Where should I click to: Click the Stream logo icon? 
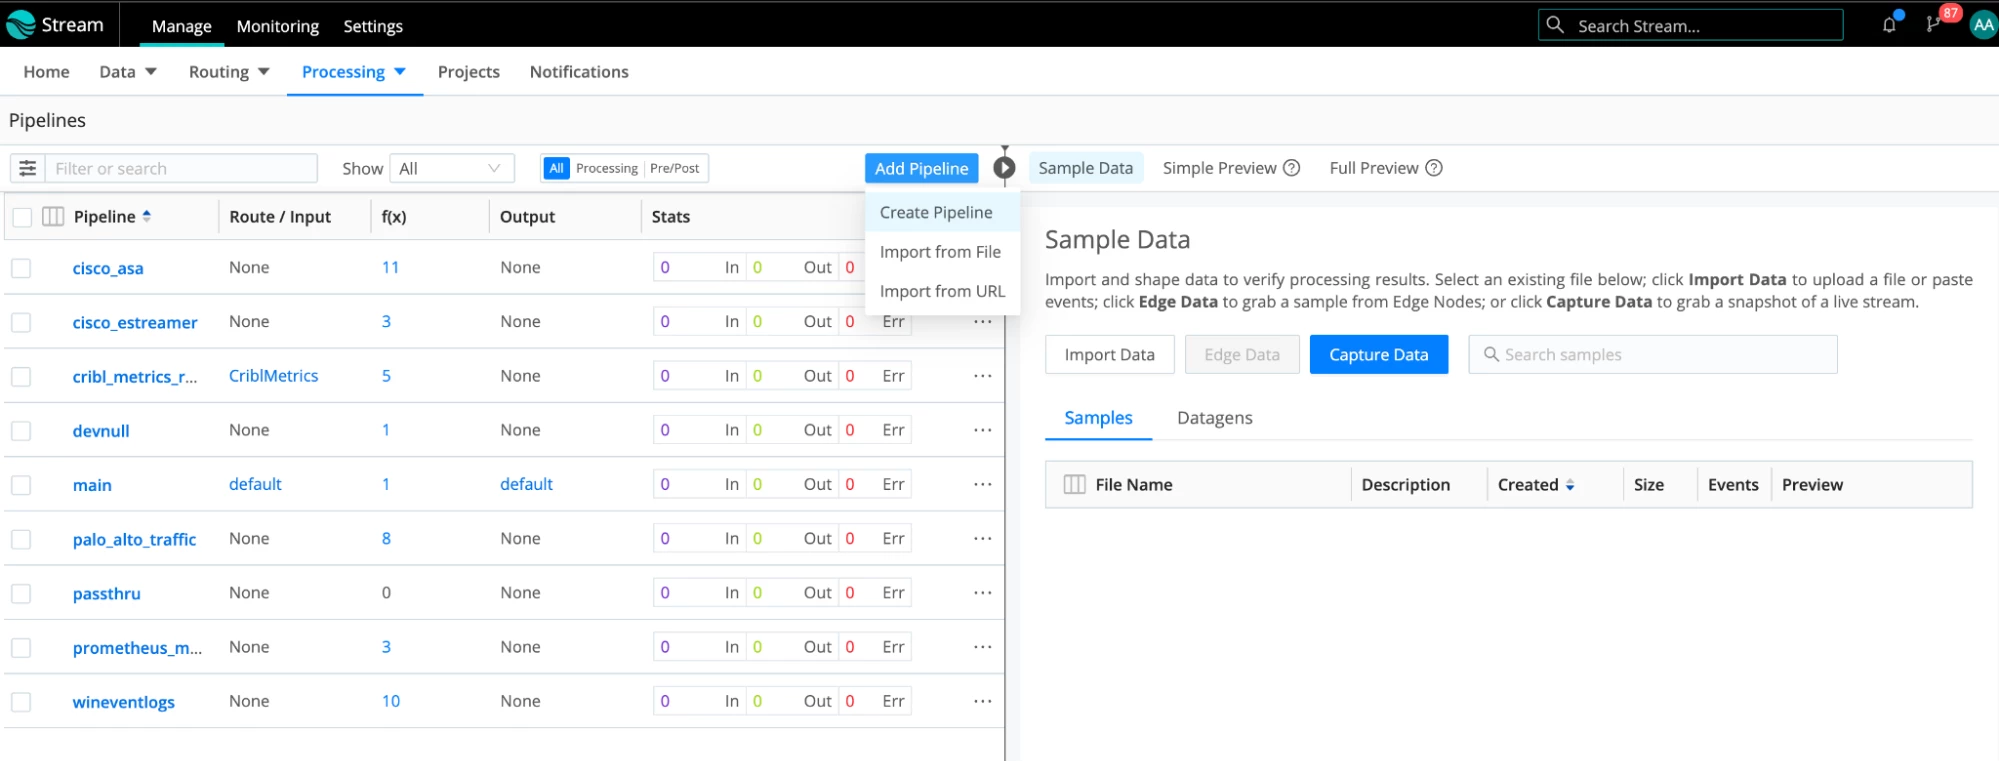(x=20, y=24)
